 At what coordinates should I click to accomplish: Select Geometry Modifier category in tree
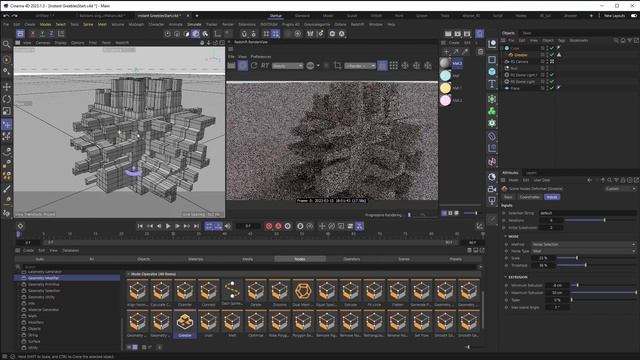67,278
